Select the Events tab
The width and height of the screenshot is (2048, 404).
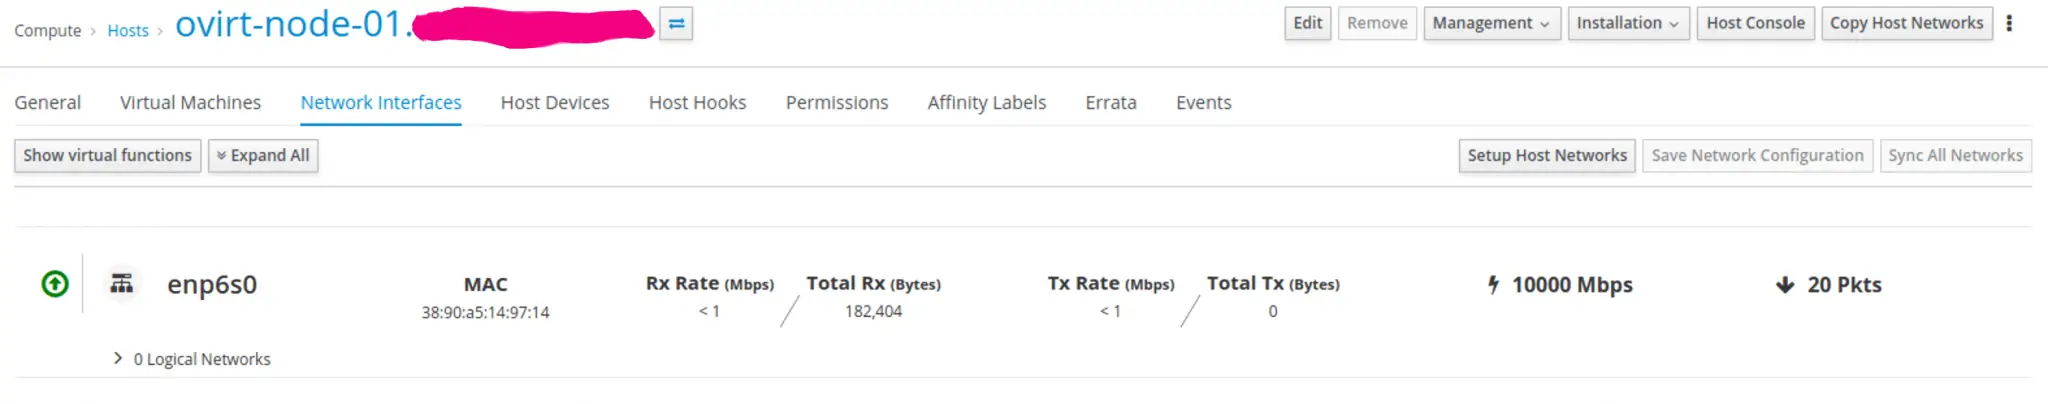(1203, 103)
